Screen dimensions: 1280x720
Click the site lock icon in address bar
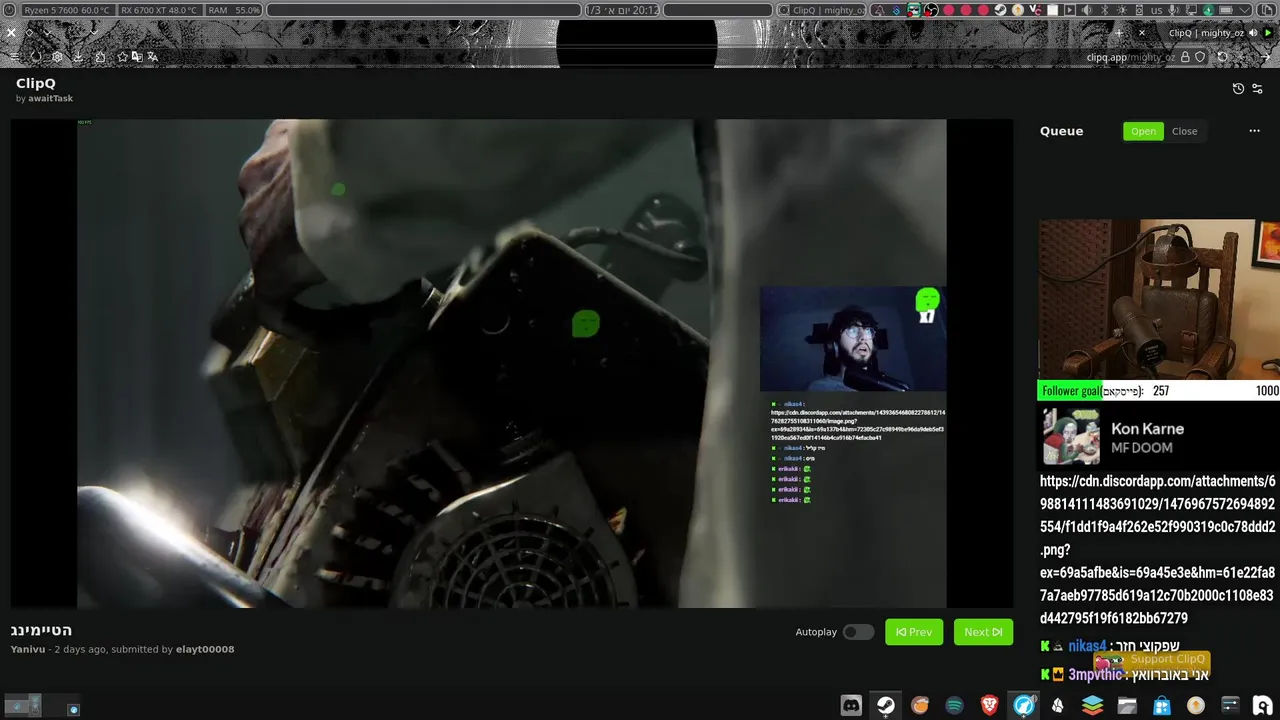pos(1185,57)
